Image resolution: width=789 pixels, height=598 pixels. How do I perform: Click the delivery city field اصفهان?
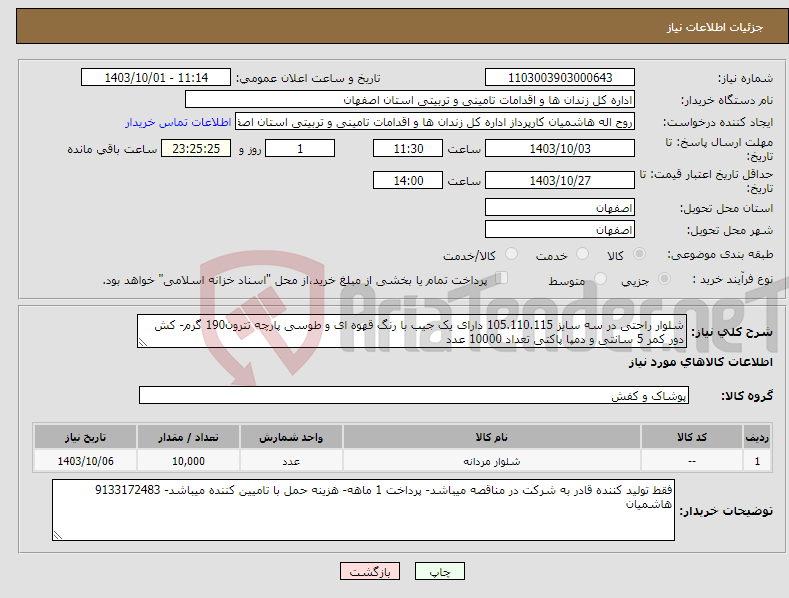coord(560,230)
